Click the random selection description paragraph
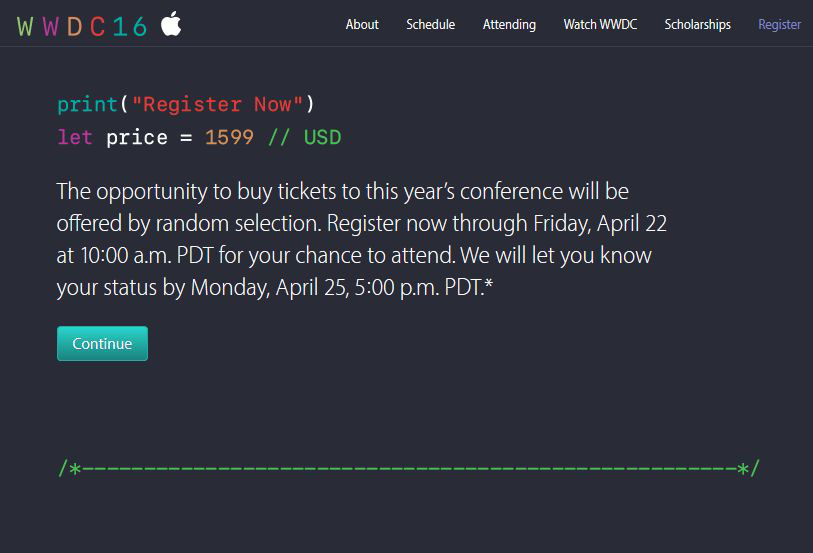The height and width of the screenshot is (553, 813). point(361,239)
